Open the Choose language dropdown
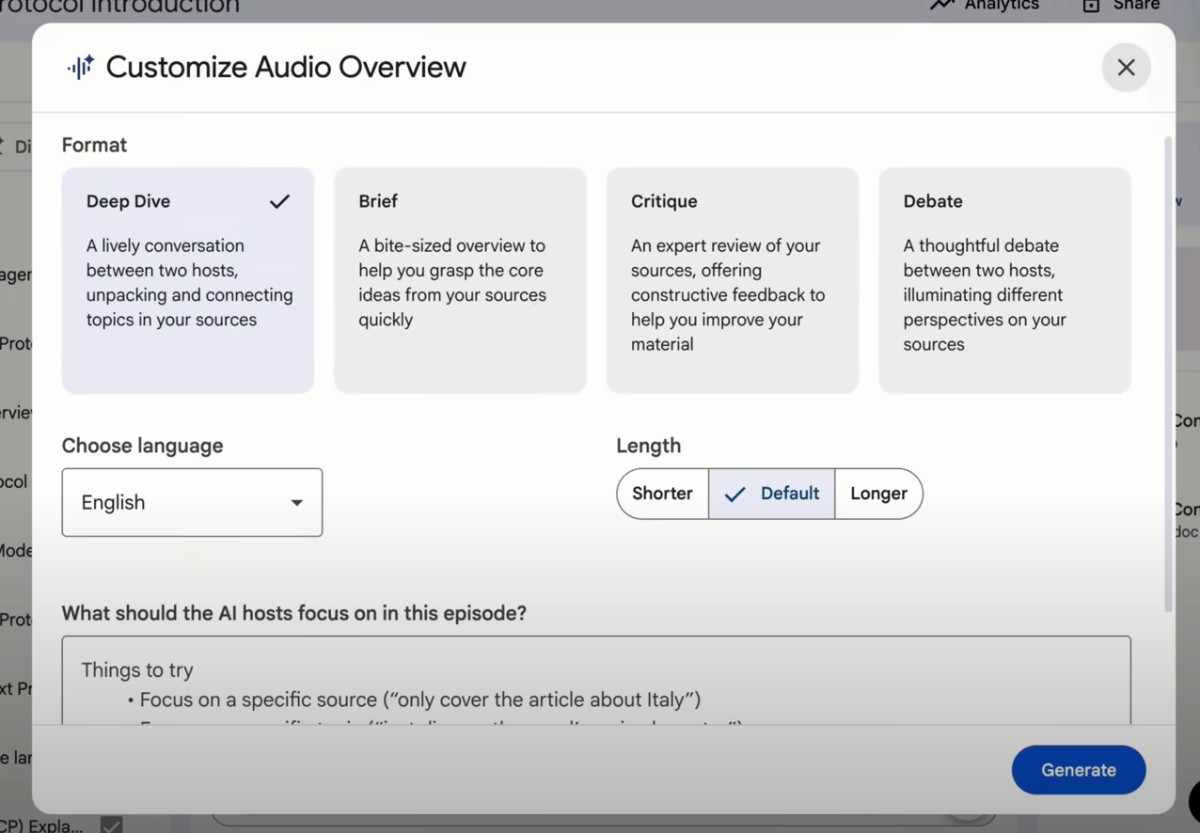This screenshot has width=1200, height=833. pyautogui.click(x=192, y=502)
